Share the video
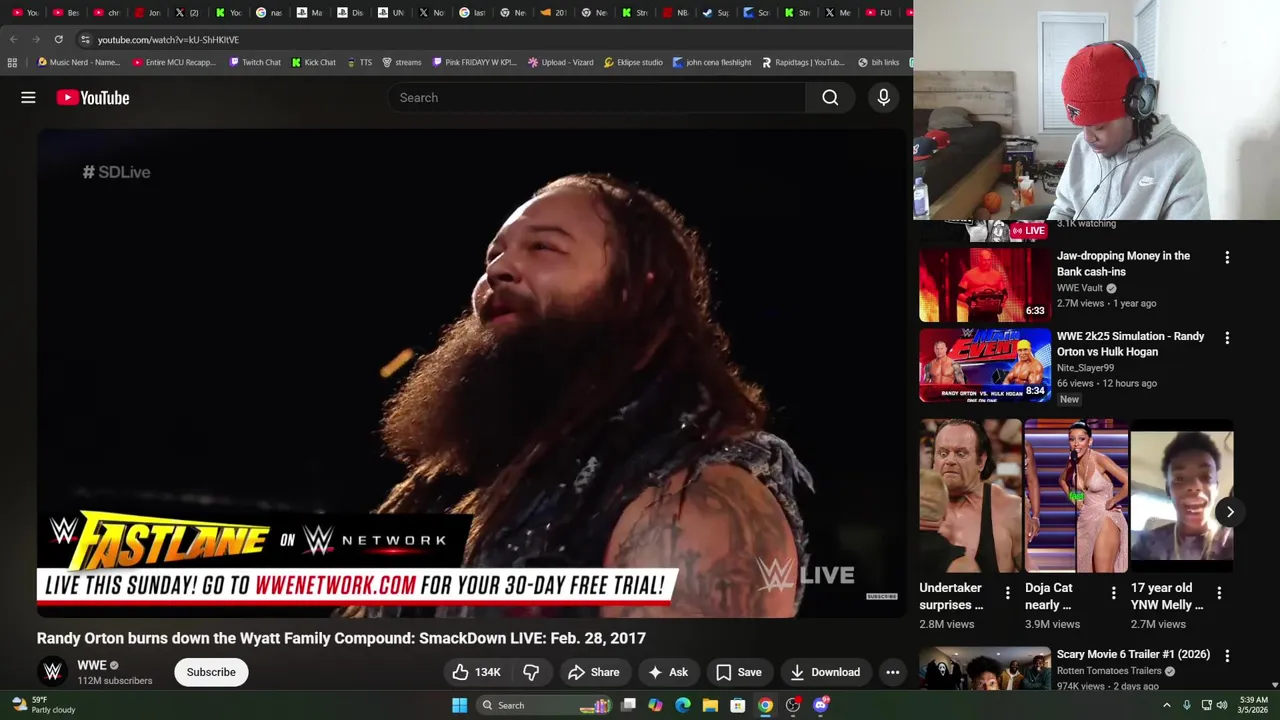This screenshot has height=720, width=1280. click(594, 672)
